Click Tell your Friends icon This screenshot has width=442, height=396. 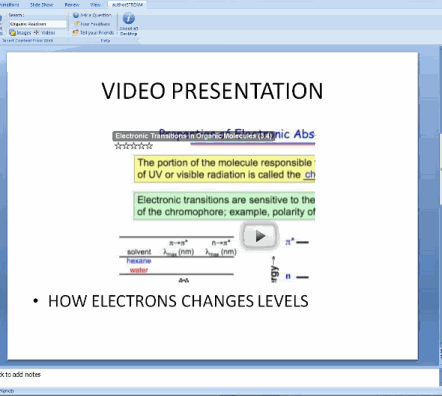(76, 32)
